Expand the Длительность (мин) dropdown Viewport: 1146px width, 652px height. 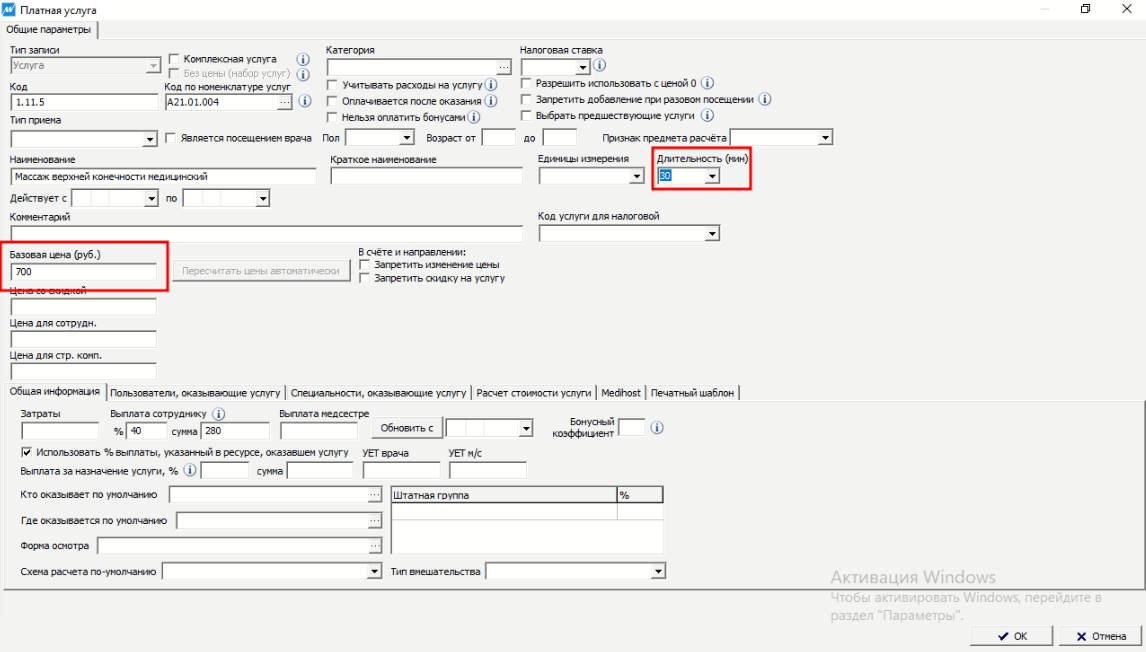pyautogui.click(x=711, y=177)
